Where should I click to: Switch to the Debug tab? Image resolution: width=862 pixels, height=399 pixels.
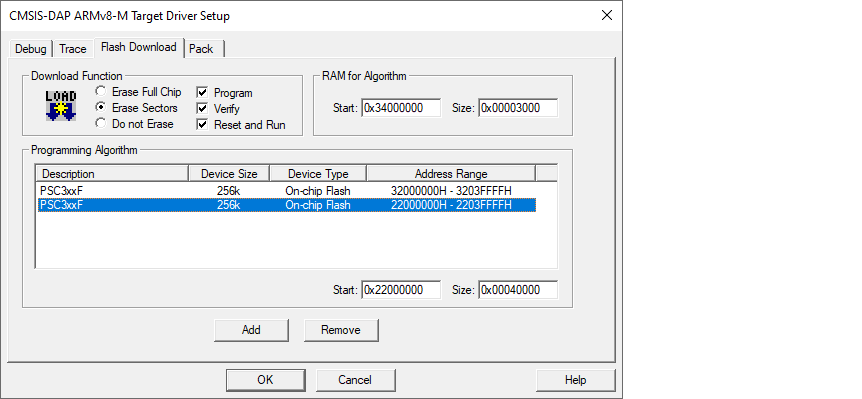pos(31,48)
